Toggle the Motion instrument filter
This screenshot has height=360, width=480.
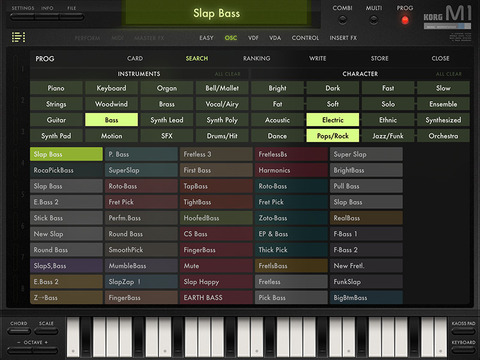(111, 136)
